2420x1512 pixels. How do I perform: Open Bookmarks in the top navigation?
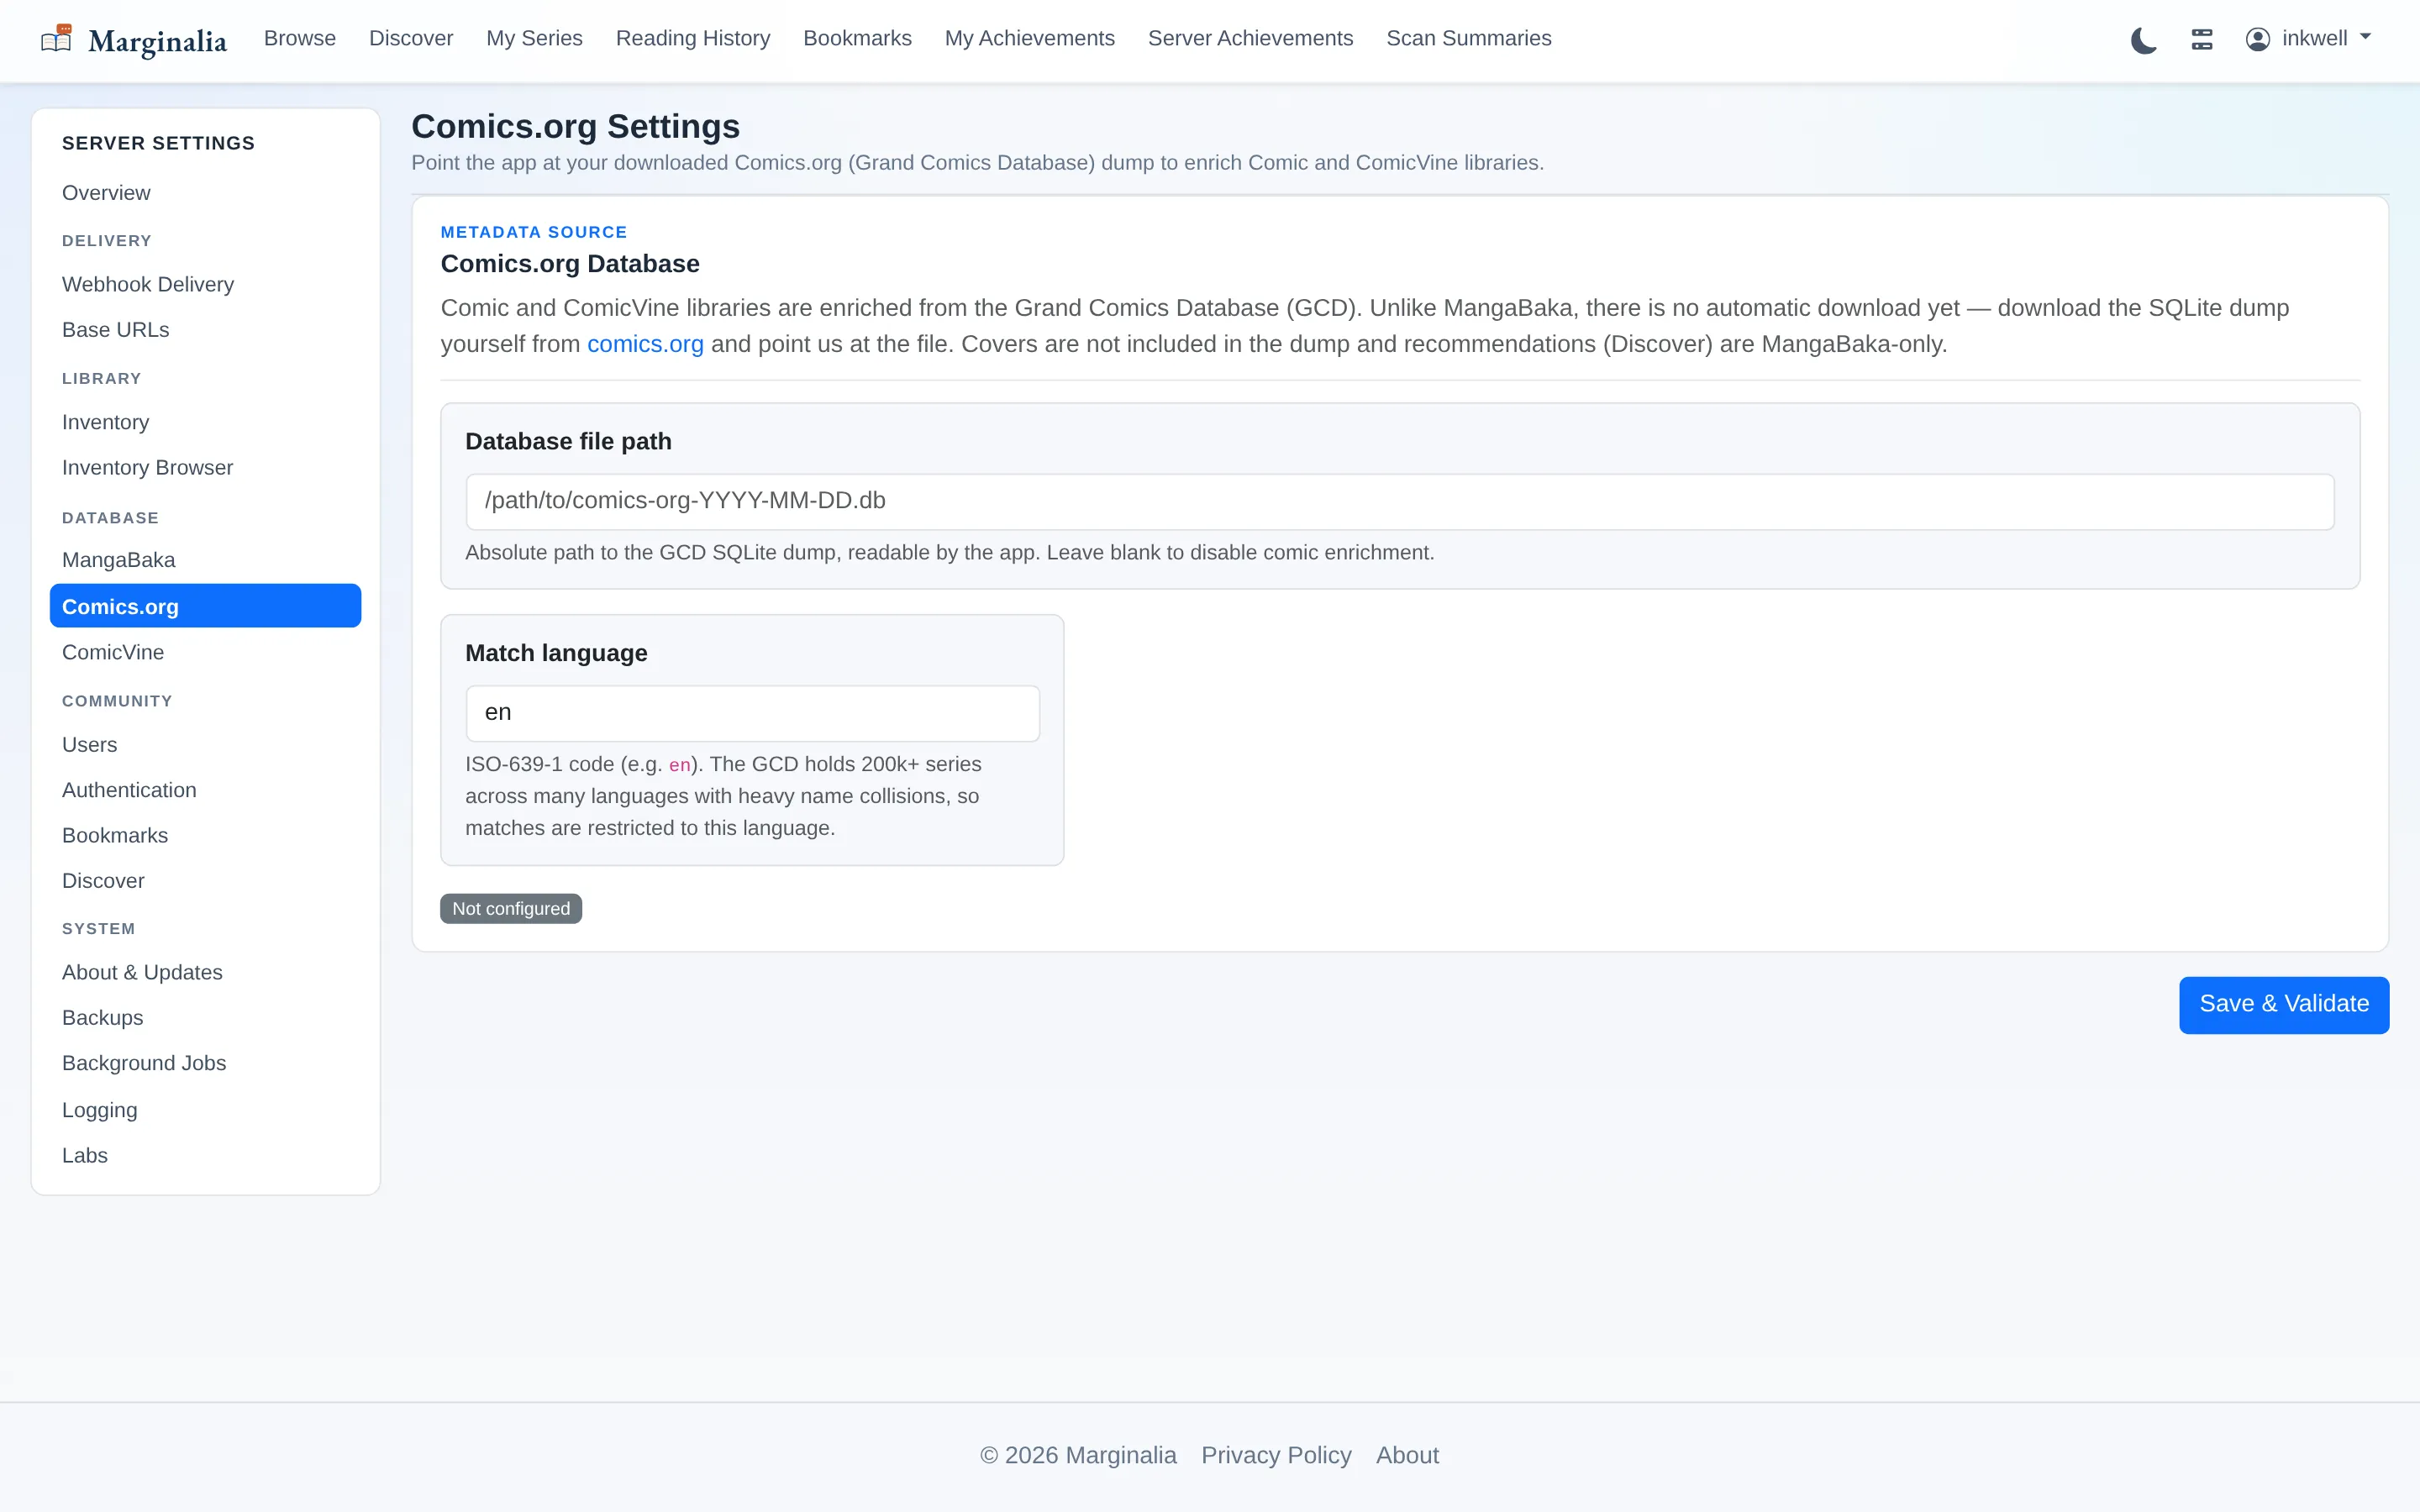click(857, 39)
